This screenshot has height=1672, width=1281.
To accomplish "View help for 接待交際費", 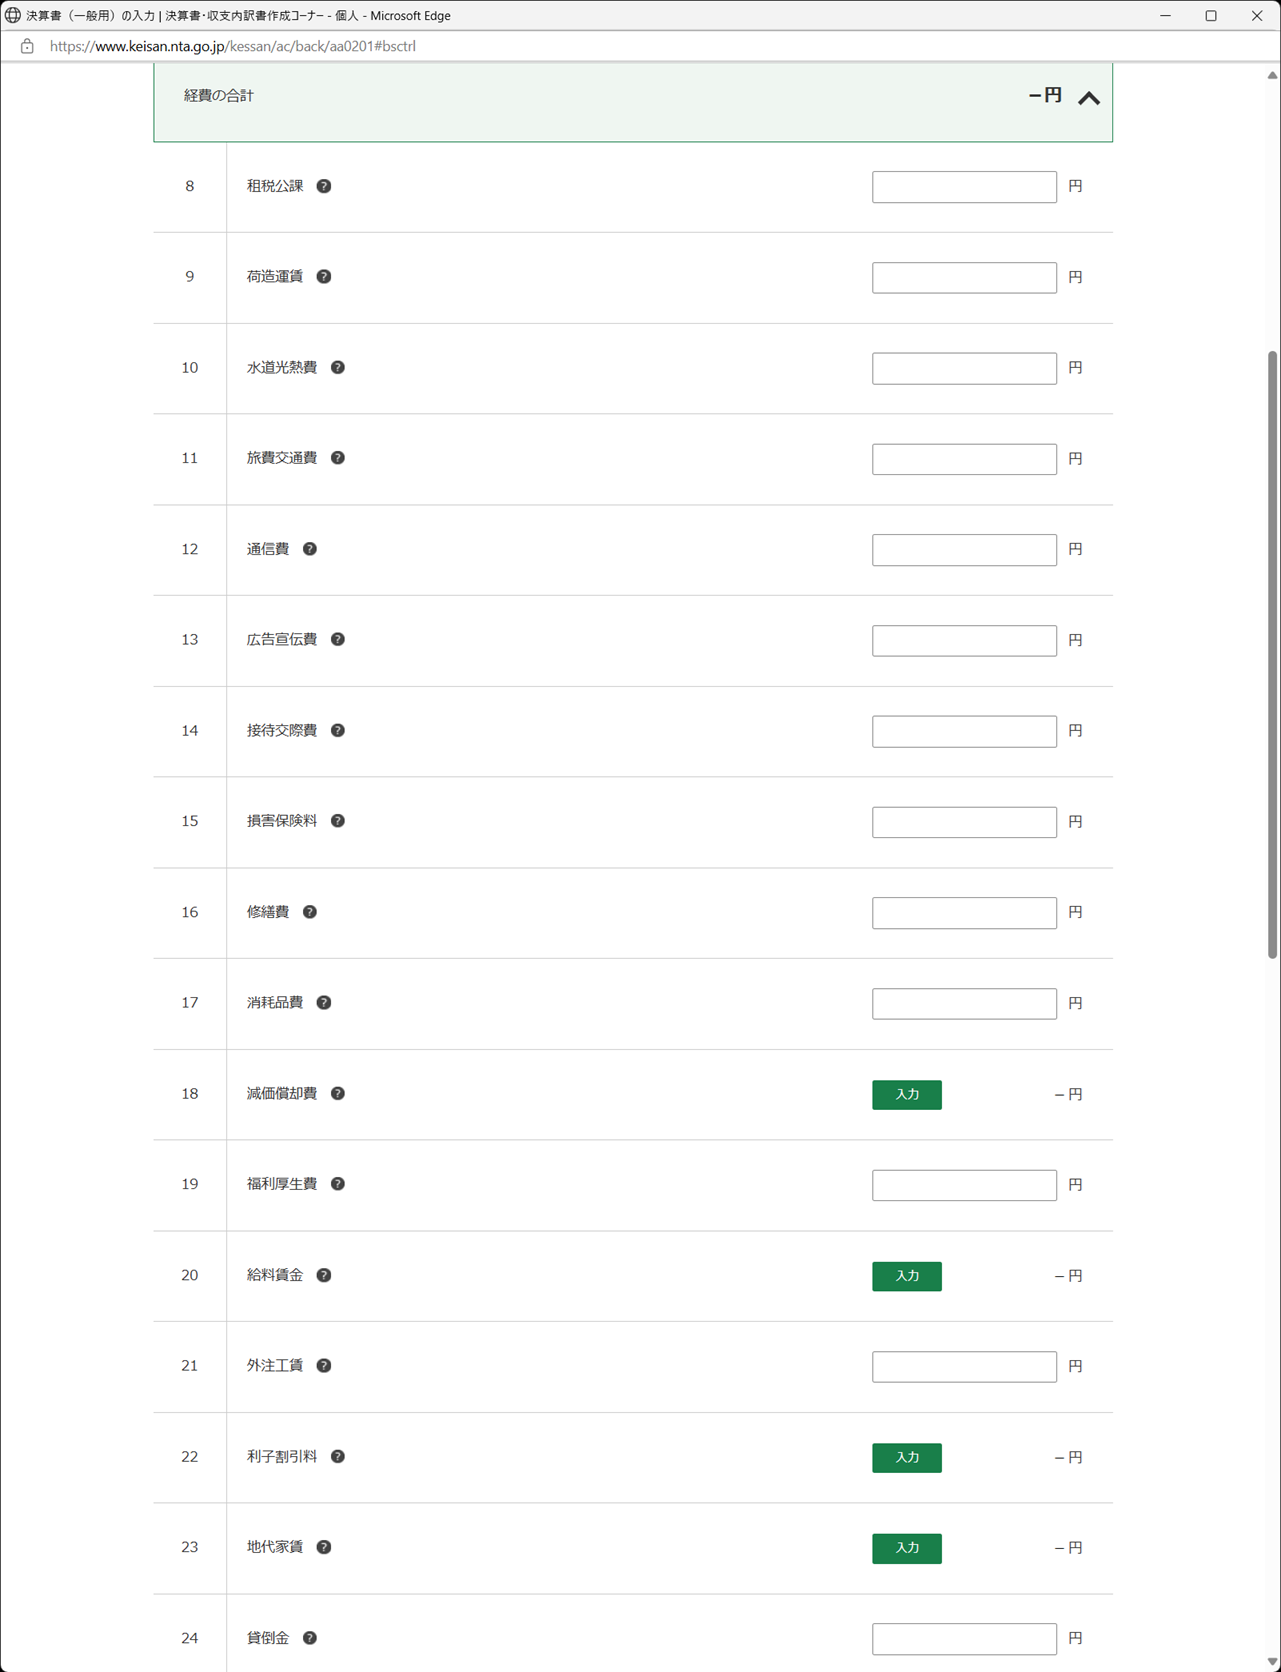I will pos(338,730).
